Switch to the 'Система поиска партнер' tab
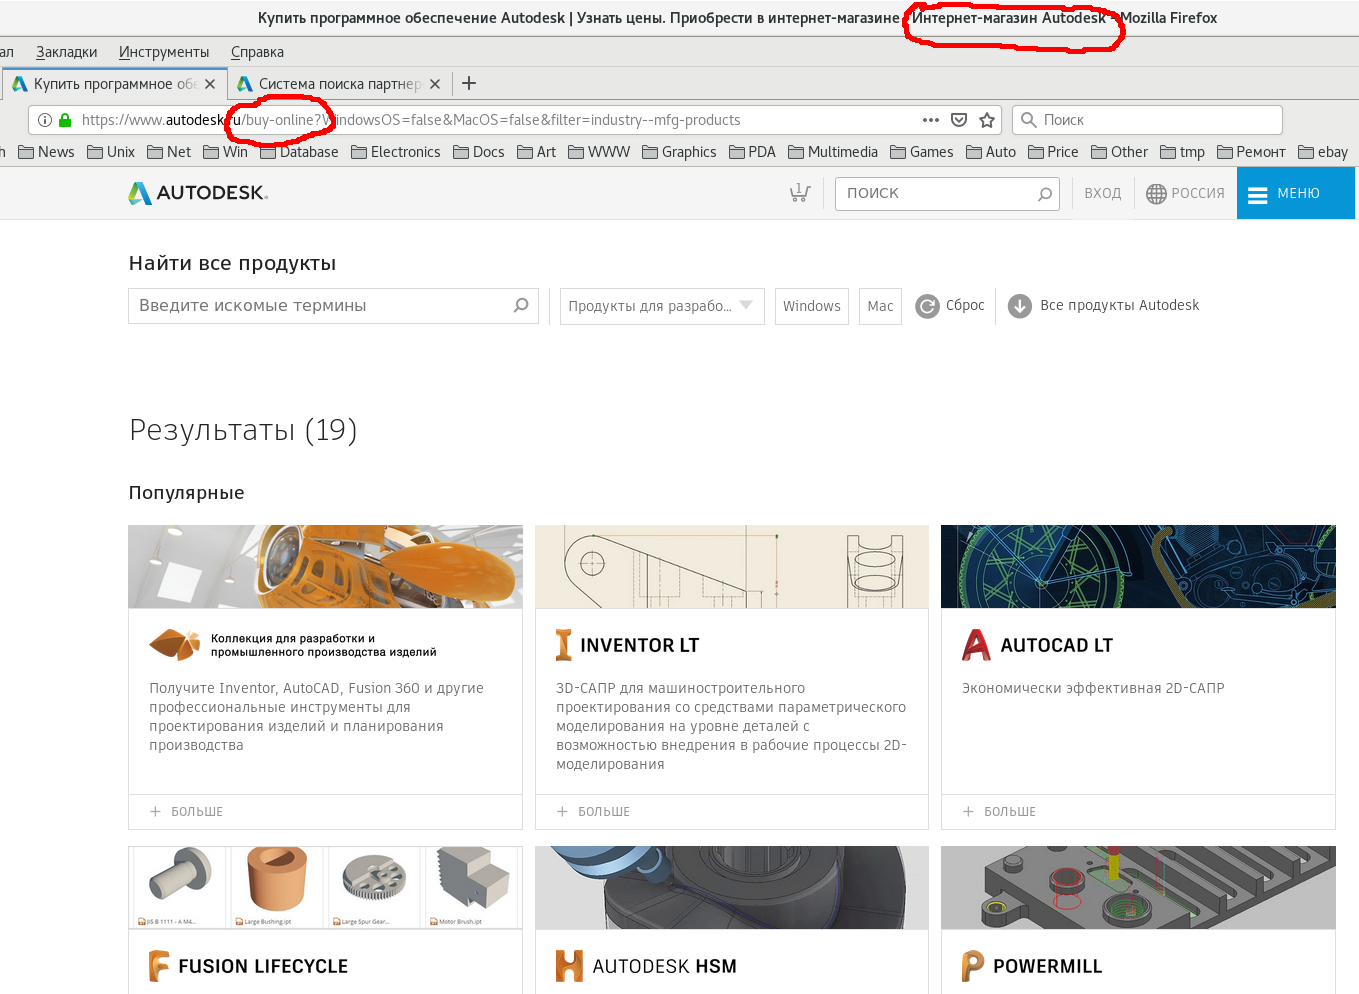Image resolution: width=1359 pixels, height=994 pixels. click(340, 84)
